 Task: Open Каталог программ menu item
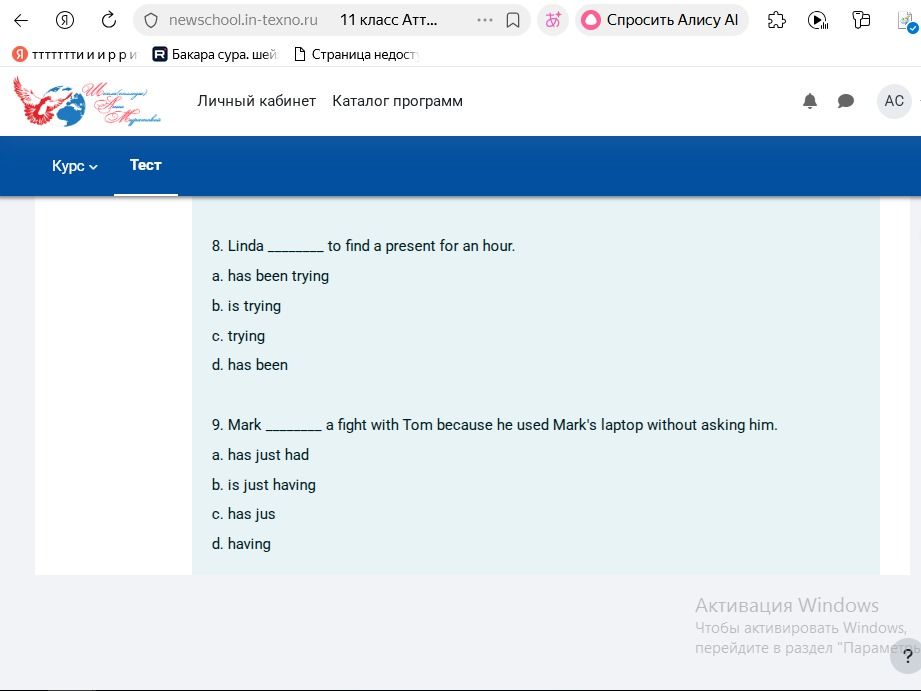click(398, 101)
